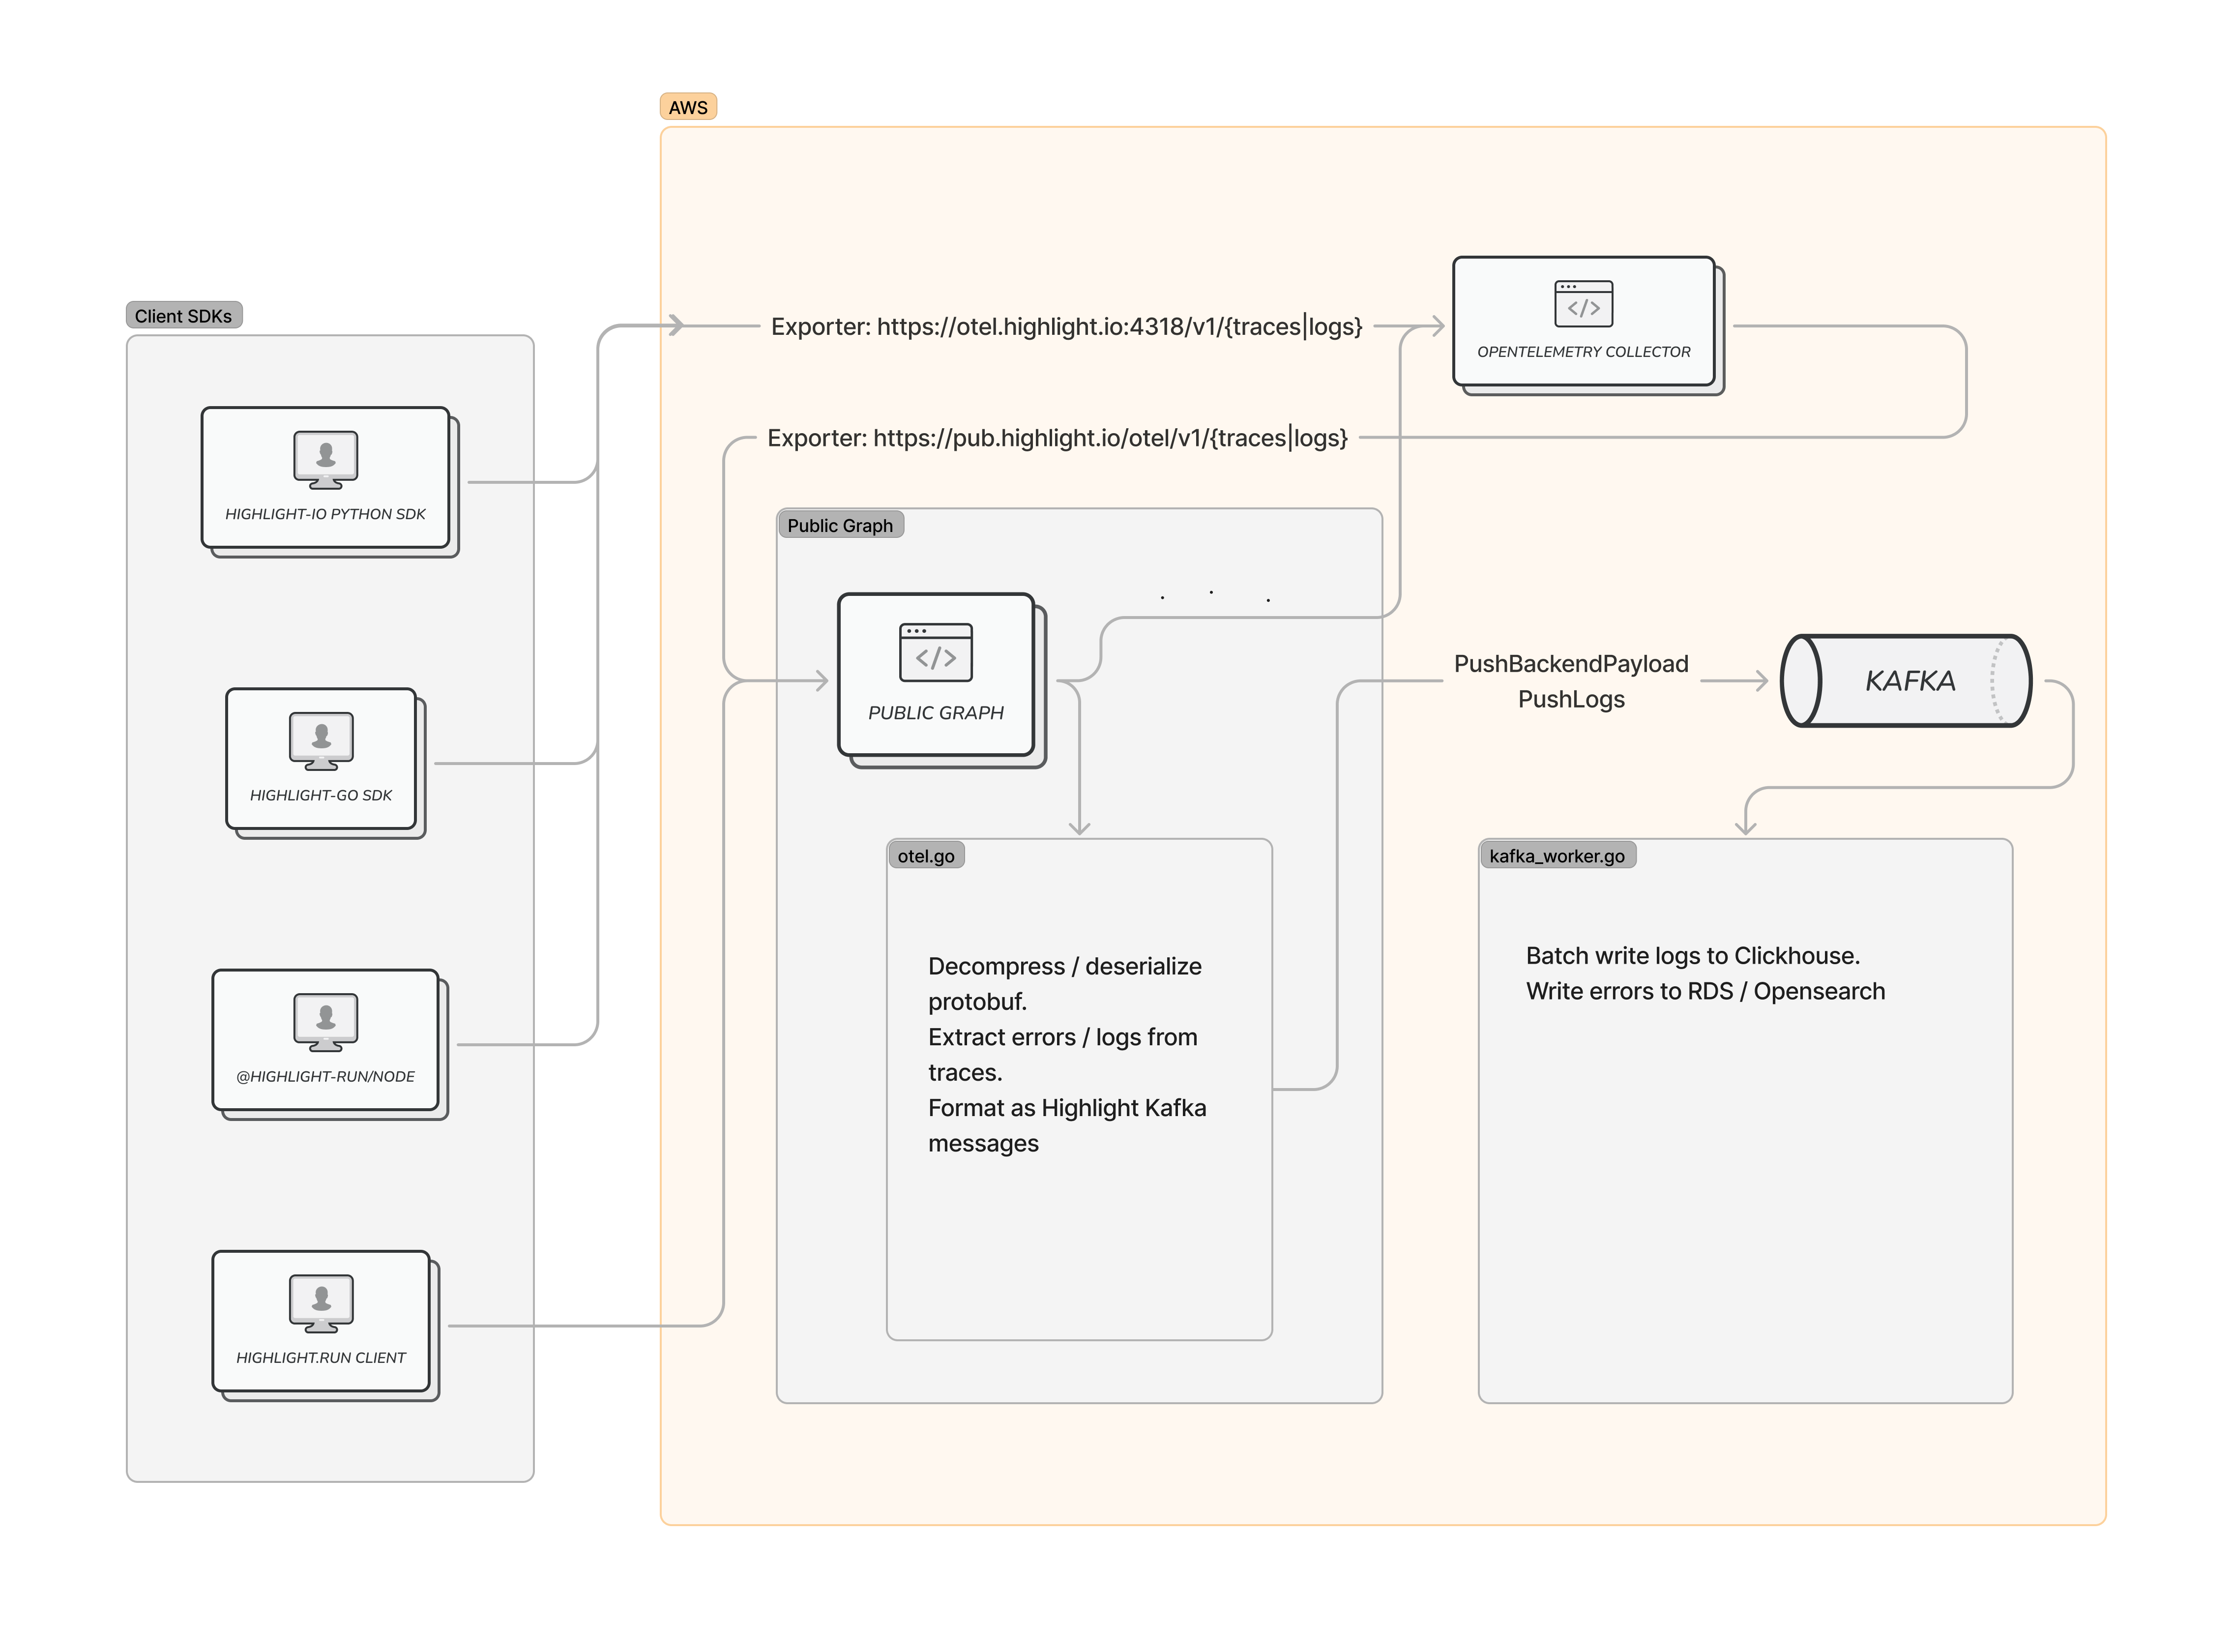Click the pub.highlight.io exporter URL text
2233x1652 pixels.
pyautogui.click(x=1057, y=438)
